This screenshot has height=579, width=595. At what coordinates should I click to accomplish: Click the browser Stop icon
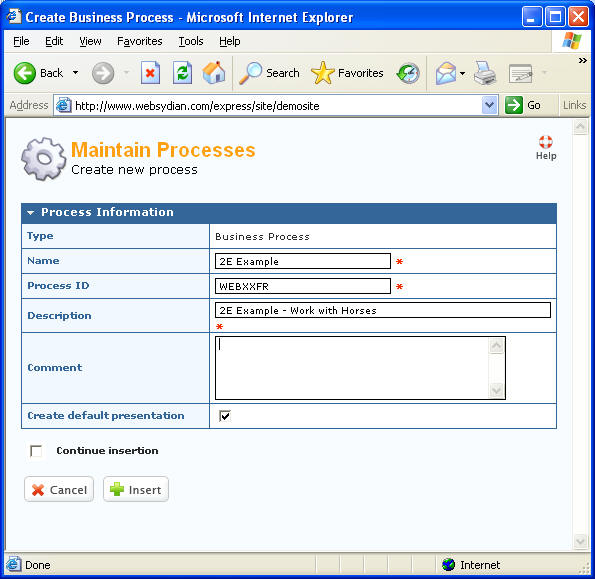pos(150,73)
